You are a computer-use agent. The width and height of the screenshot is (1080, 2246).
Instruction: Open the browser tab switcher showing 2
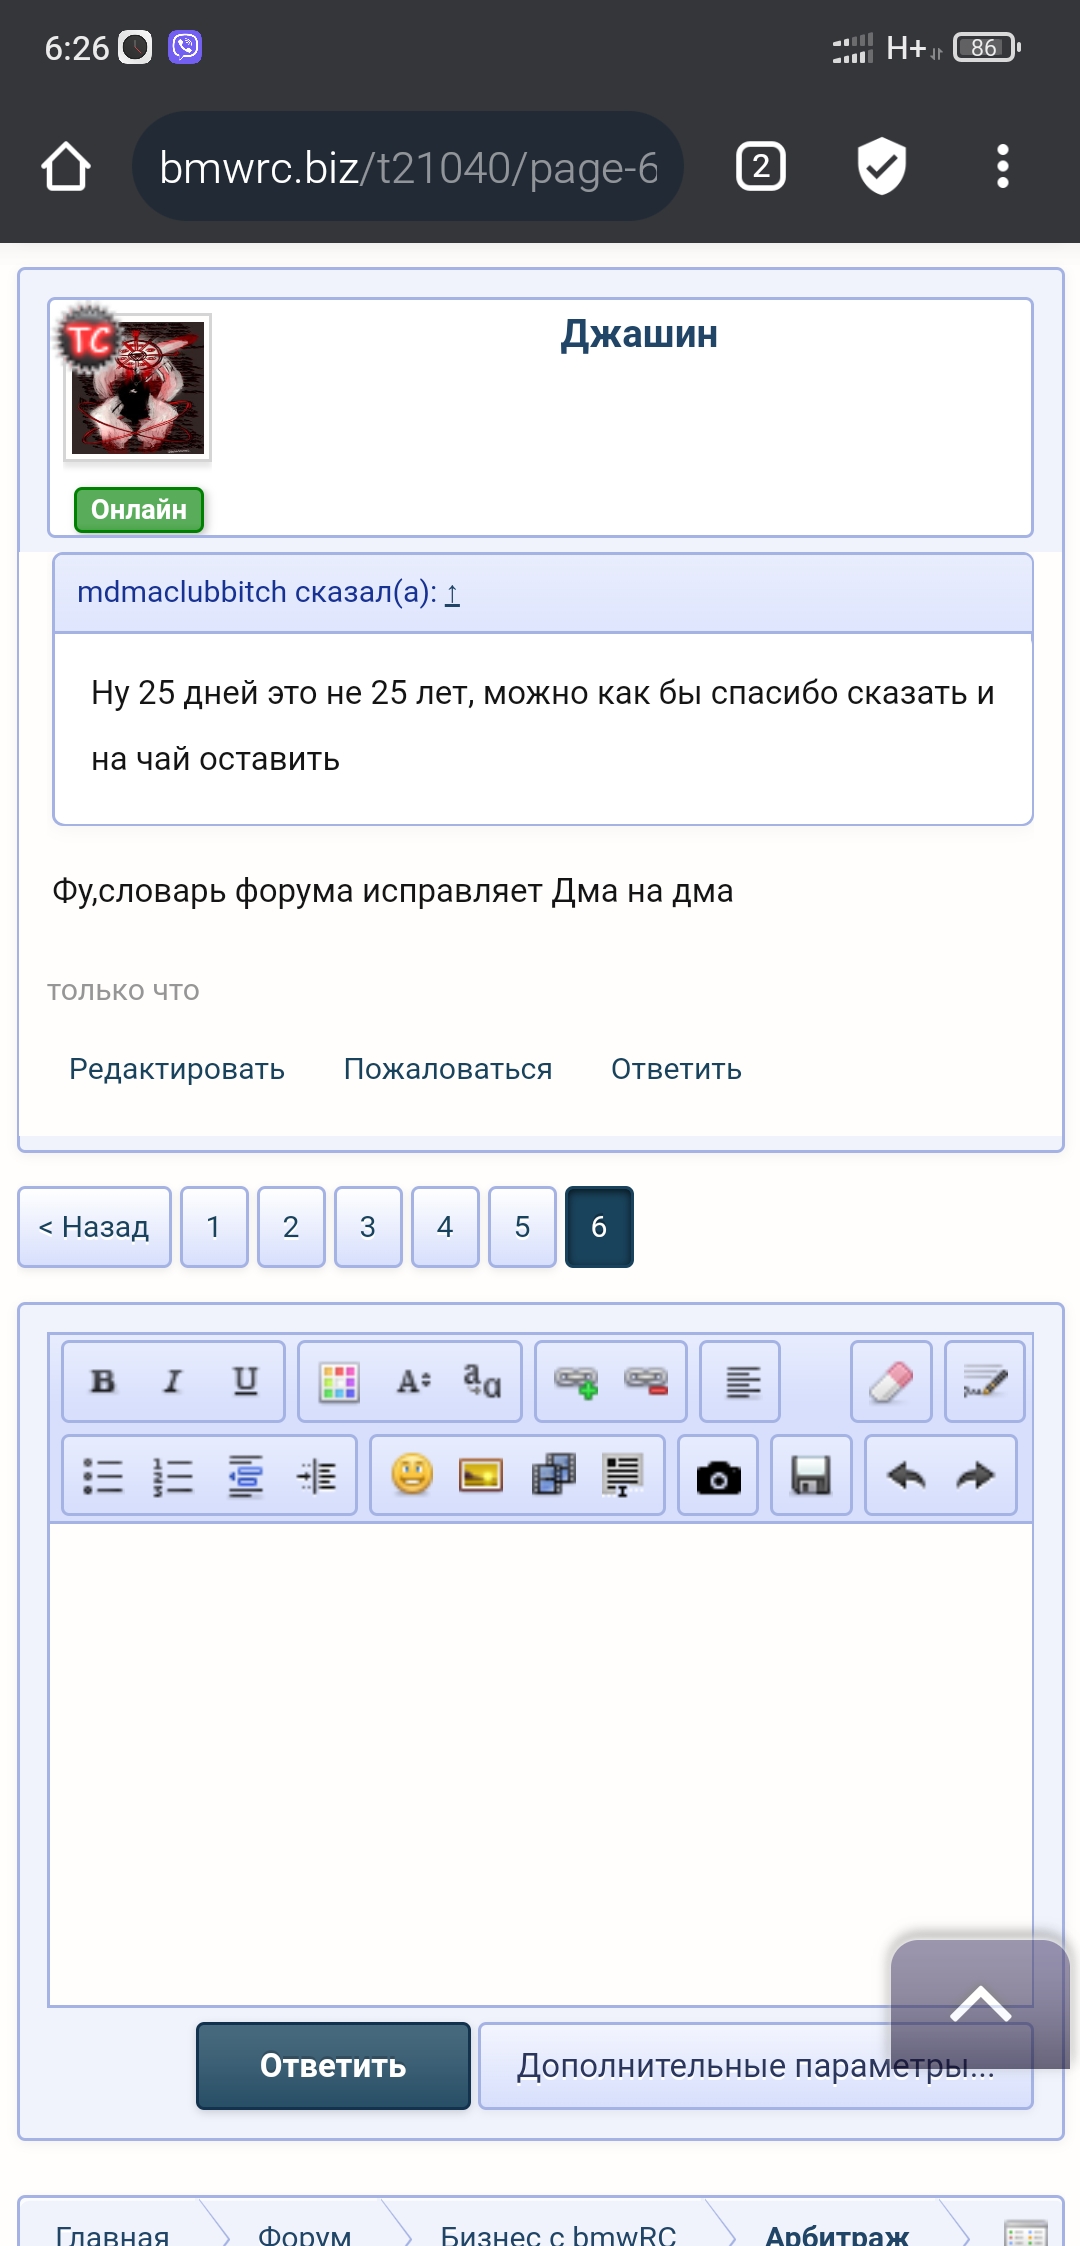pos(761,166)
